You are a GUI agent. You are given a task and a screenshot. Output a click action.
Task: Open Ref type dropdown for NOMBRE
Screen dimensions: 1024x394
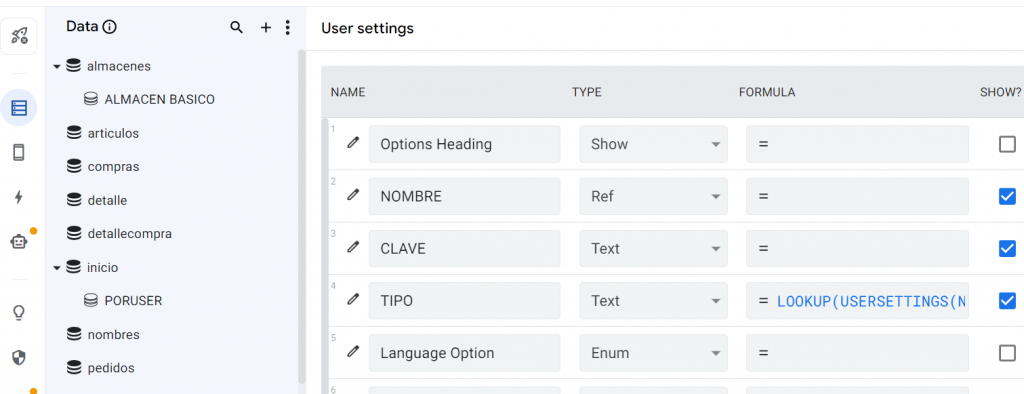[x=653, y=196]
